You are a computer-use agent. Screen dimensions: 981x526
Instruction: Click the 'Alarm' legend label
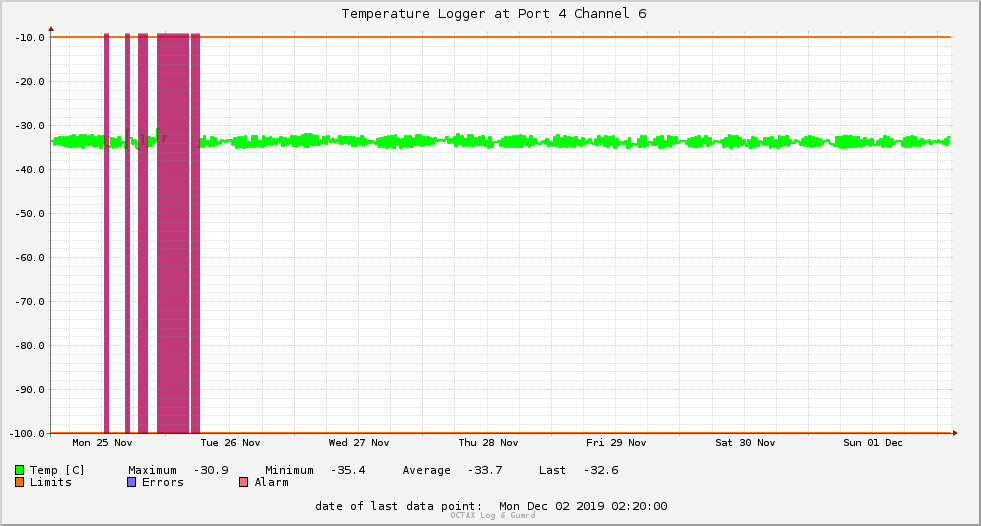272,482
